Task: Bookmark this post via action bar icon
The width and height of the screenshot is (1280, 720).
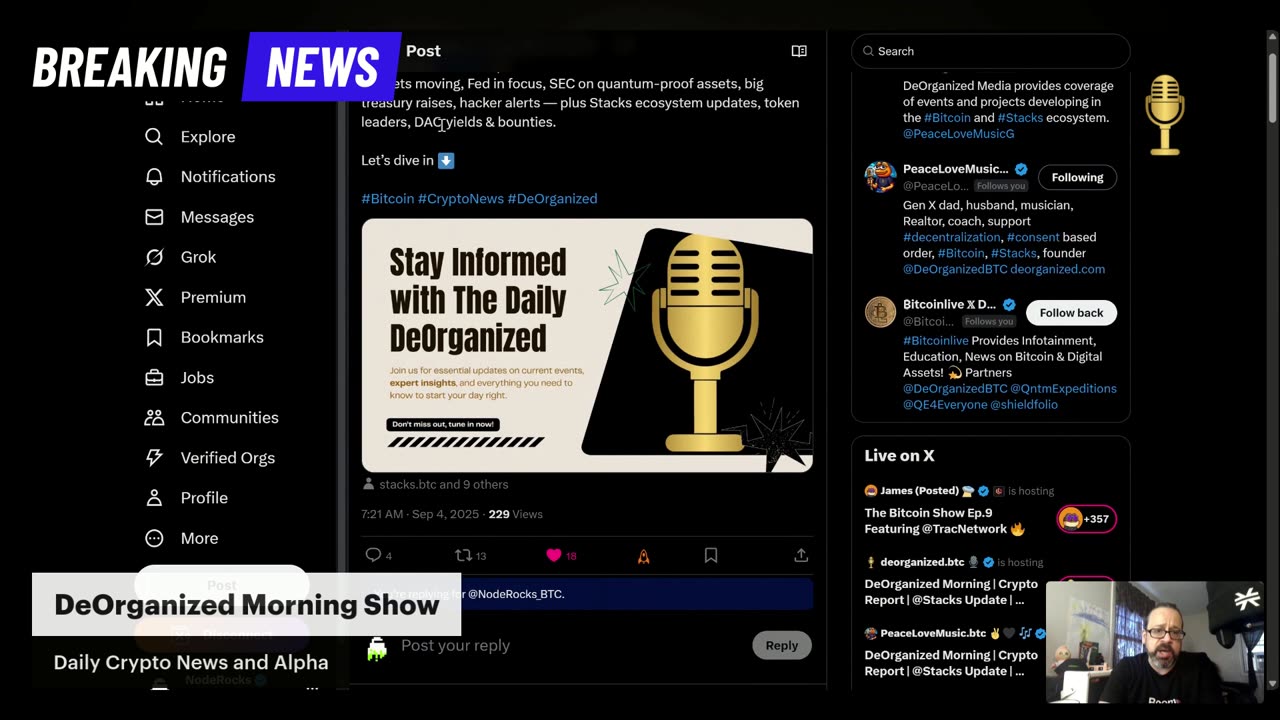Action: point(711,555)
